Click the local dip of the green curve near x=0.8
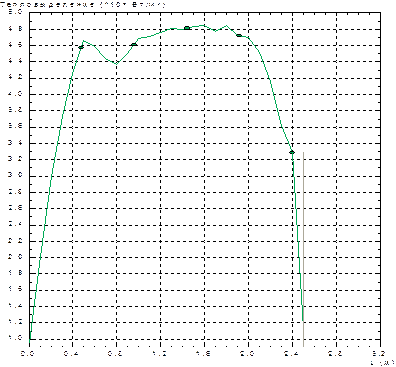 116,64
